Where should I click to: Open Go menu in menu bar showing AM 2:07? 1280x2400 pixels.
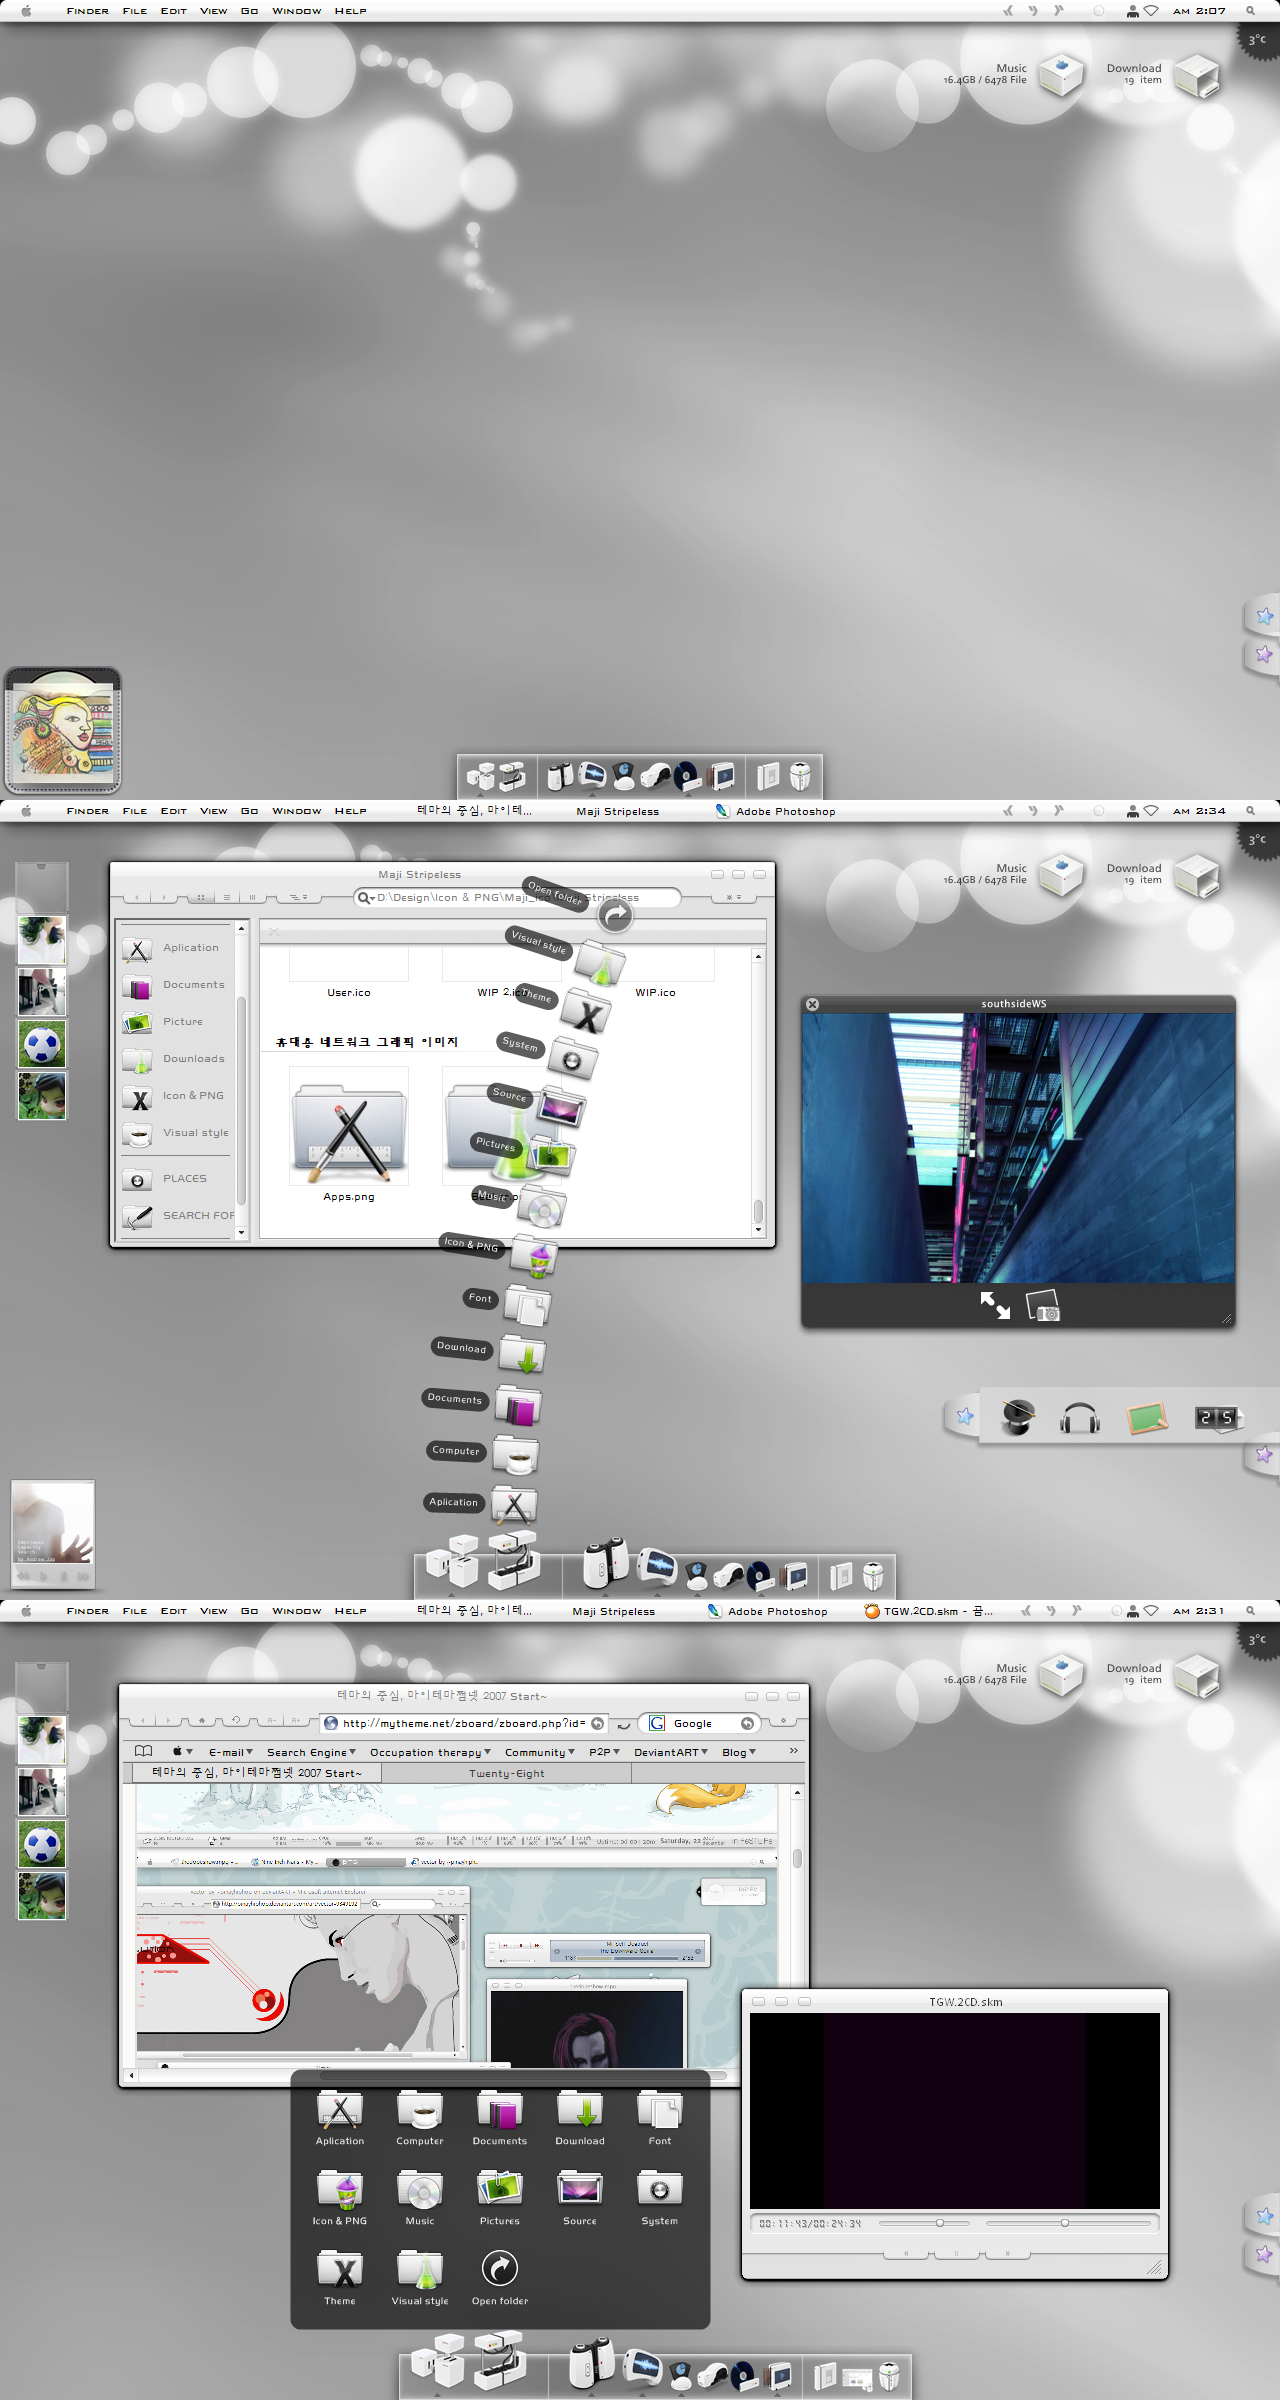click(250, 11)
